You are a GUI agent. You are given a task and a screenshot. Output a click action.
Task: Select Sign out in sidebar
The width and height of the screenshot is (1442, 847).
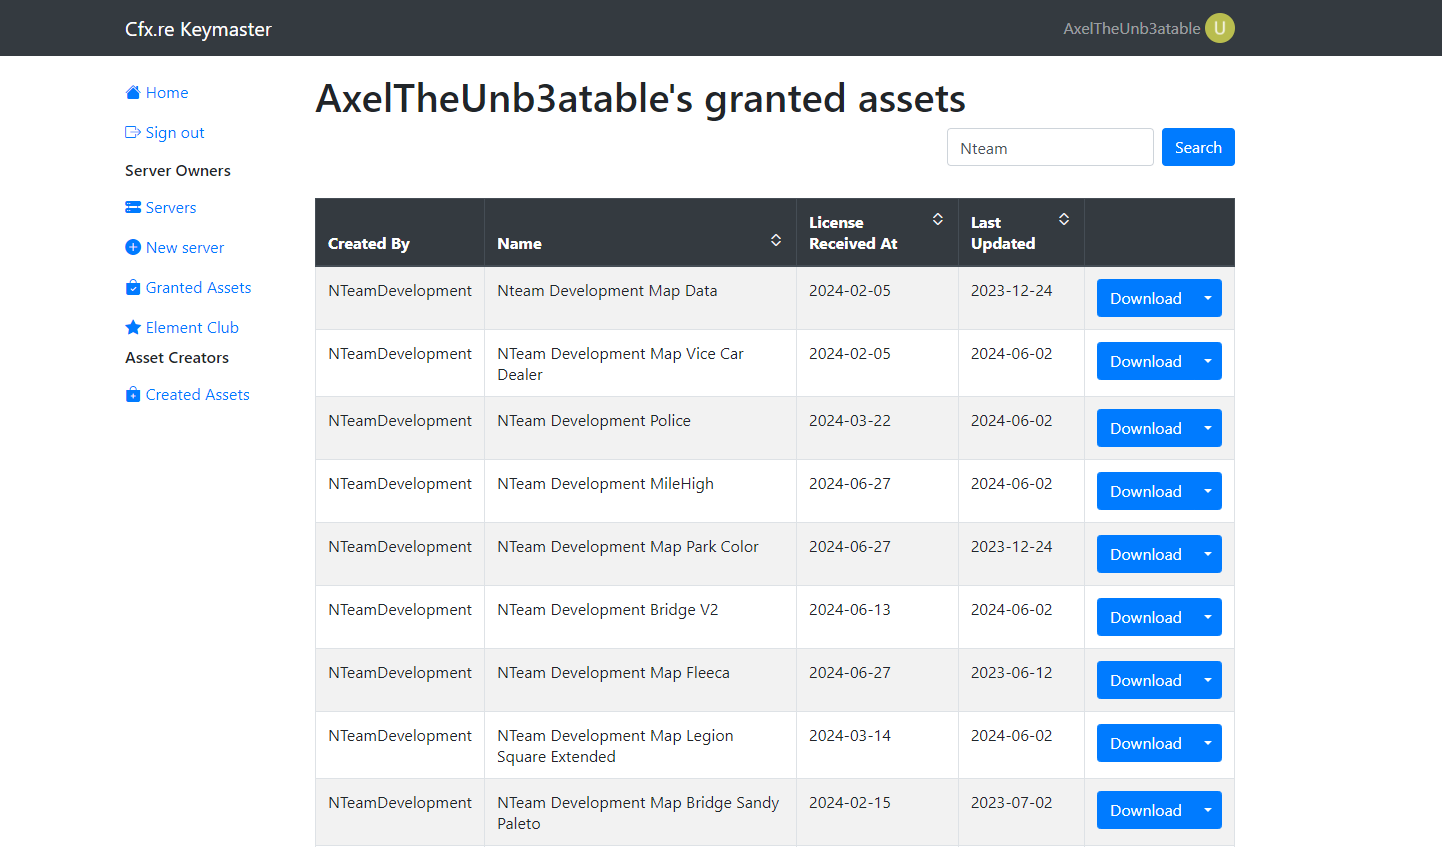pyautogui.click(x=165, y=133)
